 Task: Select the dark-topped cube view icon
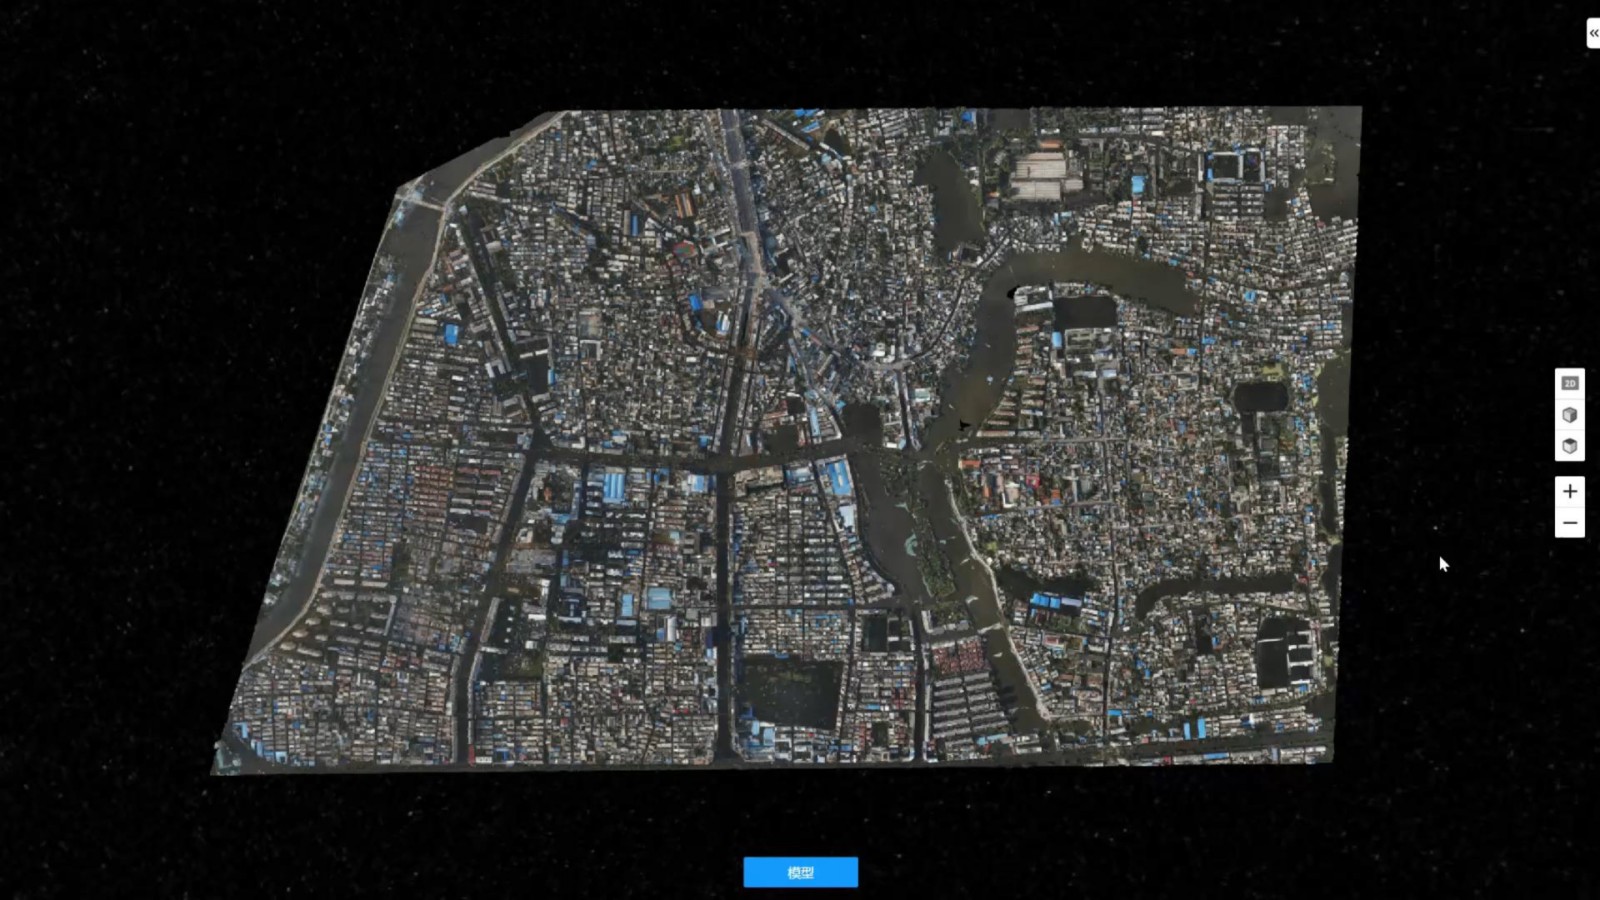(1569, 446)
